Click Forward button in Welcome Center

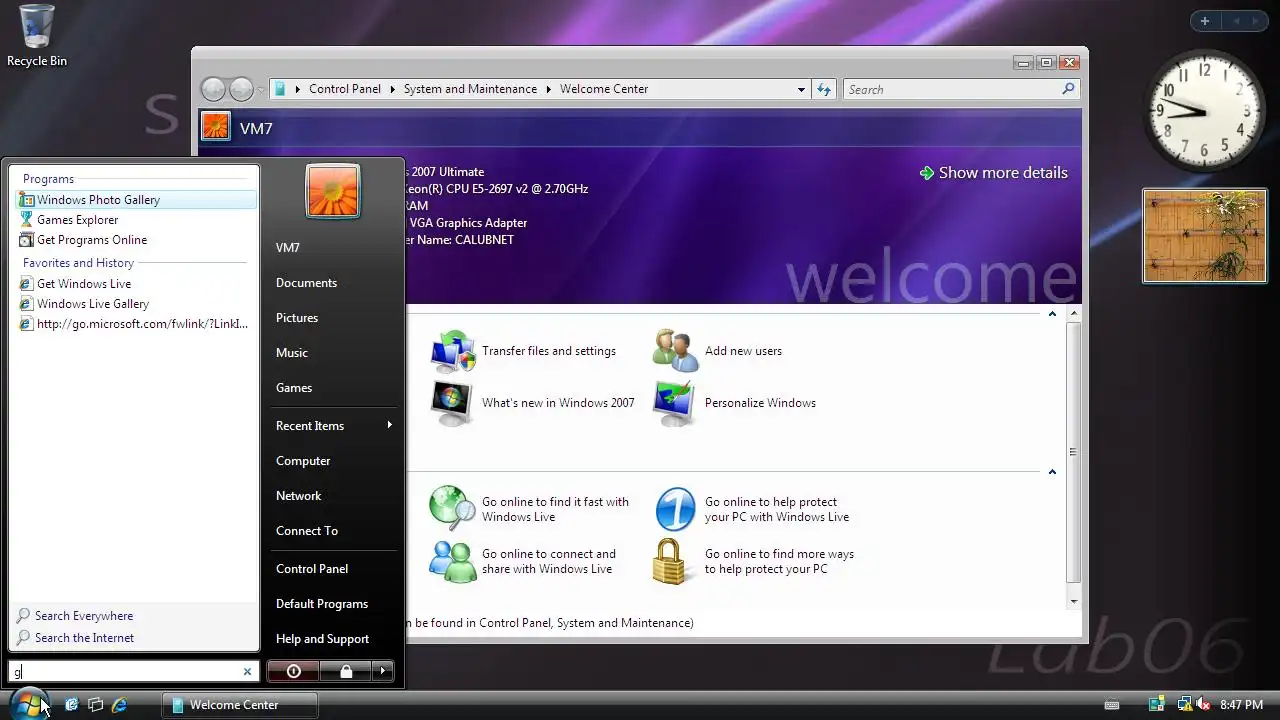pyautogui.click(x=241, y=89)
